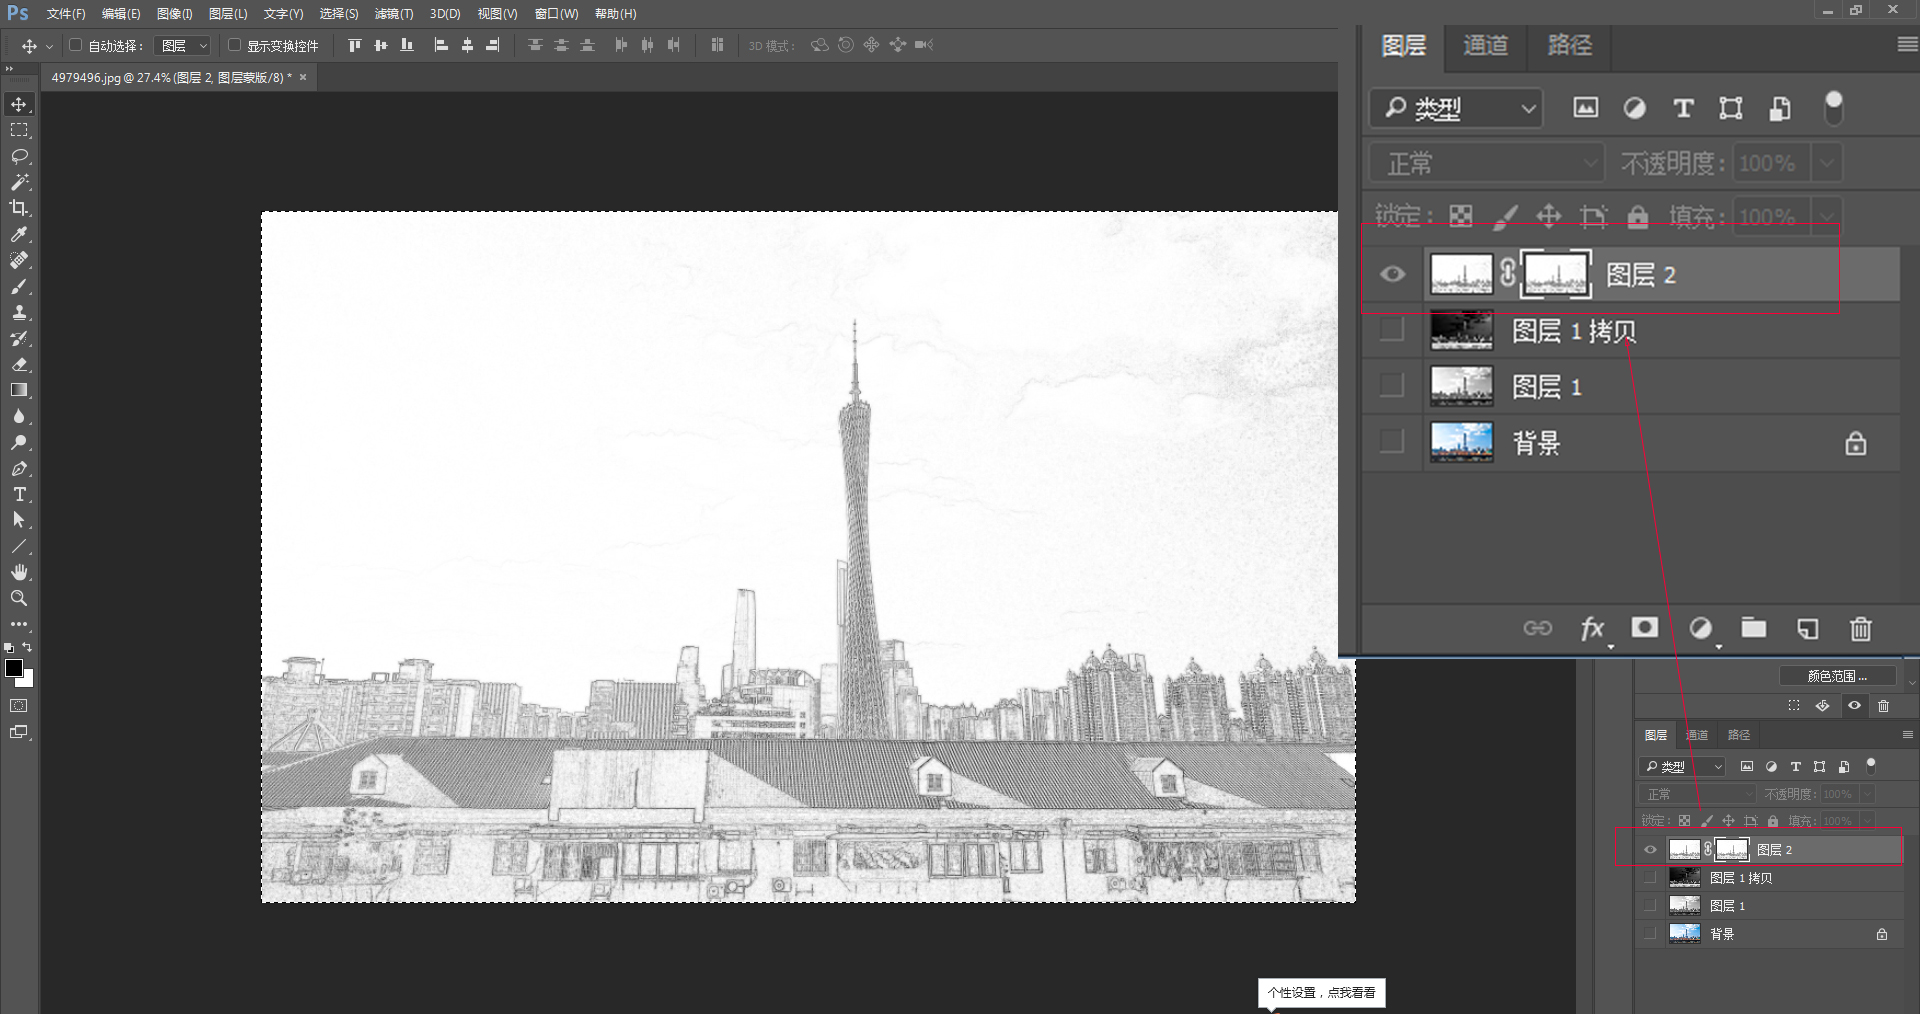The height and width of the screenshot is (1014, 1920).
Task: Add a layer style via fx icon
Action: pos(1592,628)
